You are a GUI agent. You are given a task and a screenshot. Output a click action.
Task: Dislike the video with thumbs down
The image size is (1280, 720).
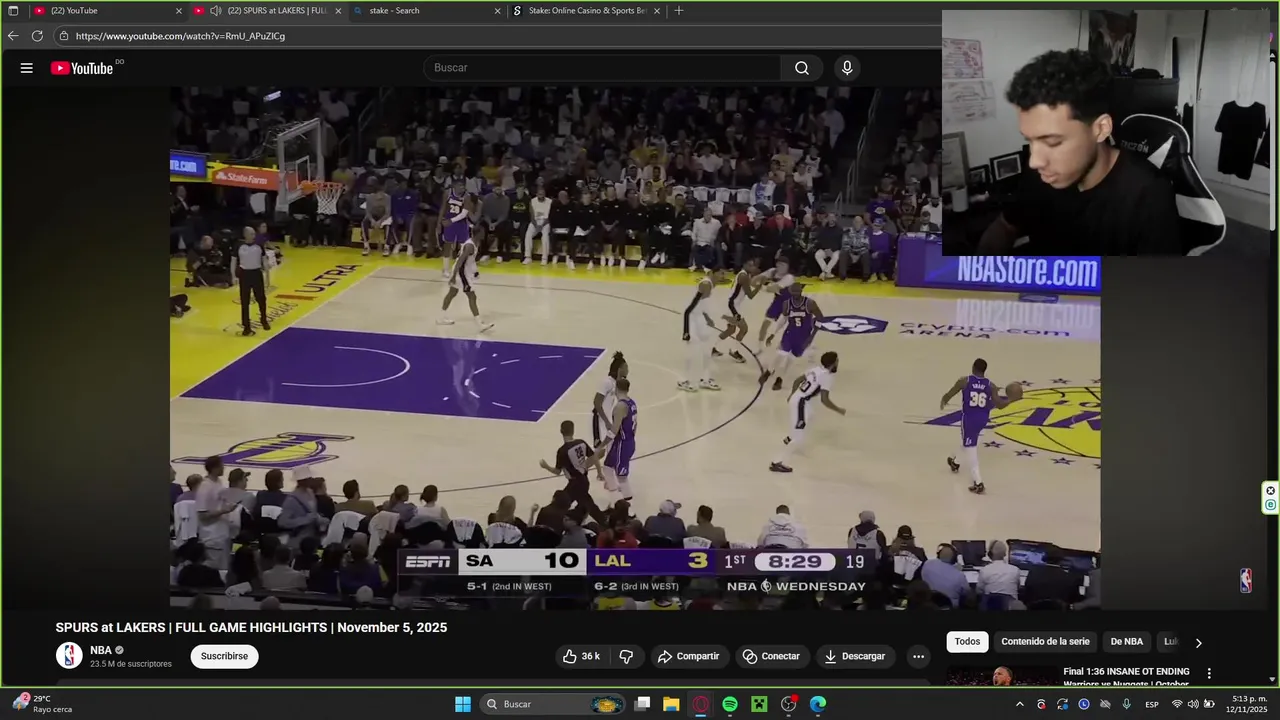tap(626, 656)
